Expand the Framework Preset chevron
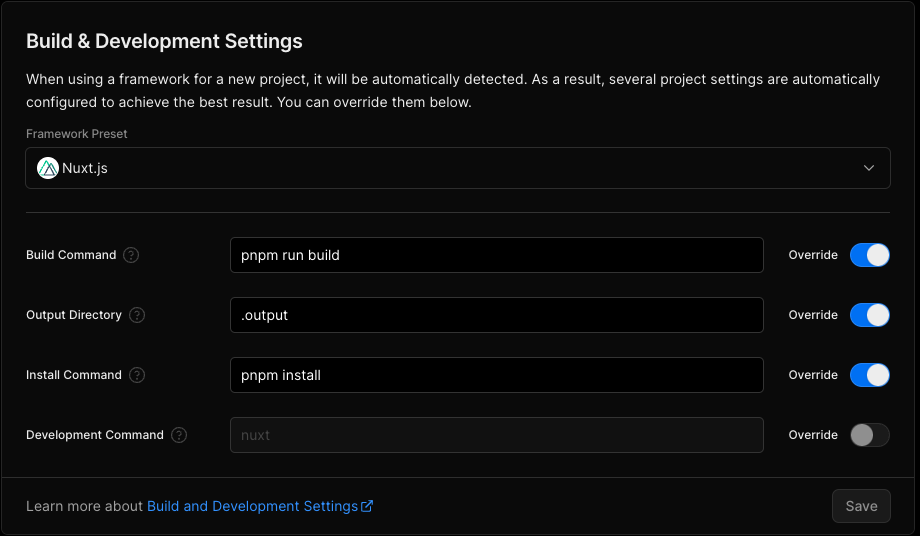Screen dimensions: 920x536 click(x=869, y=168)
